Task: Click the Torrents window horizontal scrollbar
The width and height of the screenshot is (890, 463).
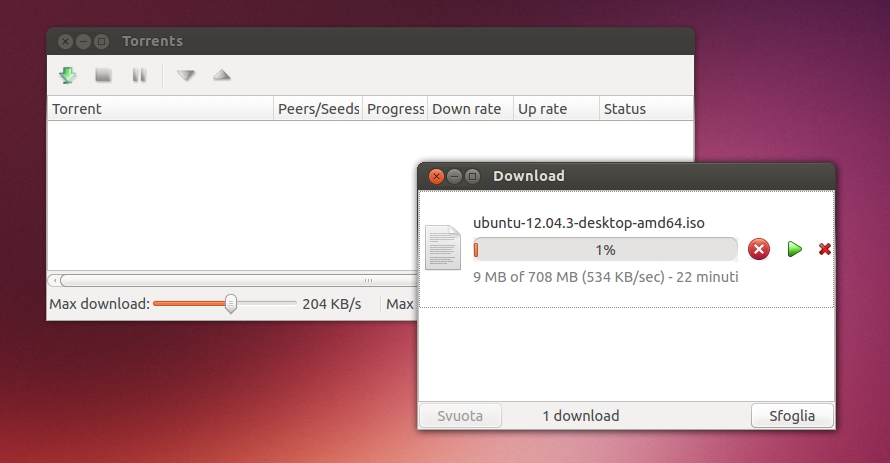Action: (238, 280)
